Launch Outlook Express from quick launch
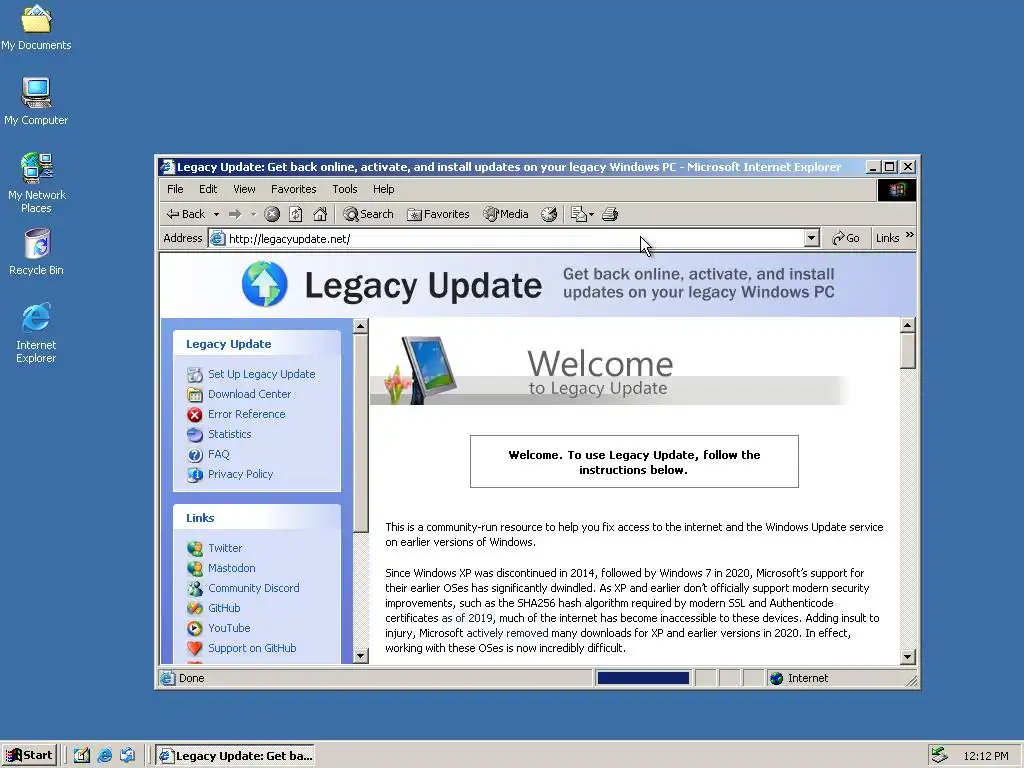Viewport: 1024px width, 768px height. pyautogui.click(x=127, y=756)
